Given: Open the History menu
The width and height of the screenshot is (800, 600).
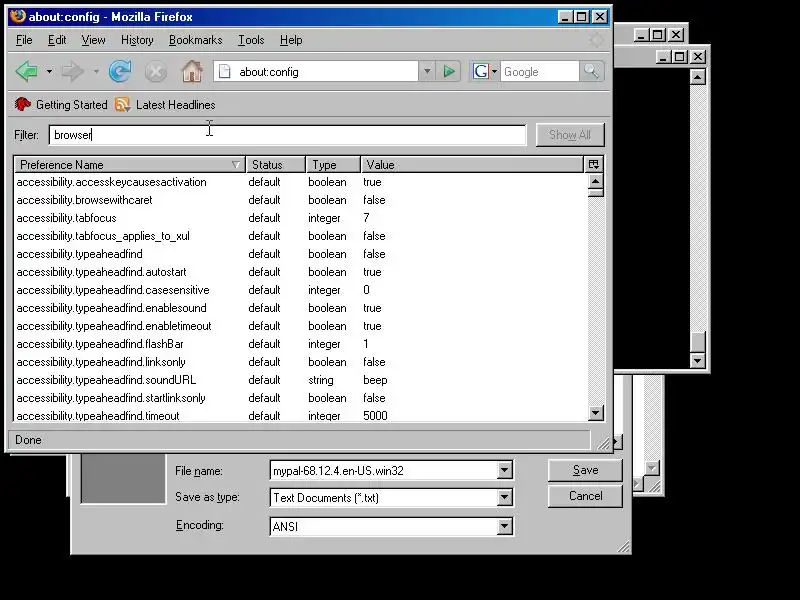Looking at the screenshot, I should [x=137, y=40].
